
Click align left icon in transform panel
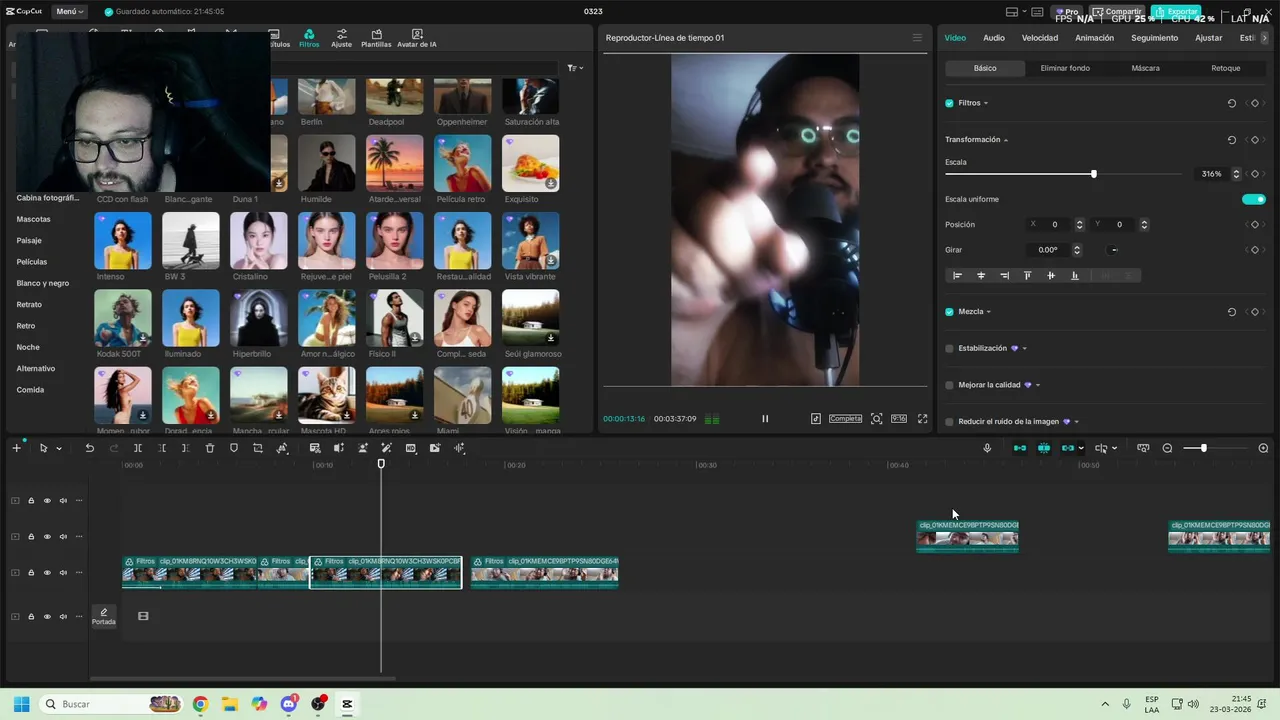(957, 275)
